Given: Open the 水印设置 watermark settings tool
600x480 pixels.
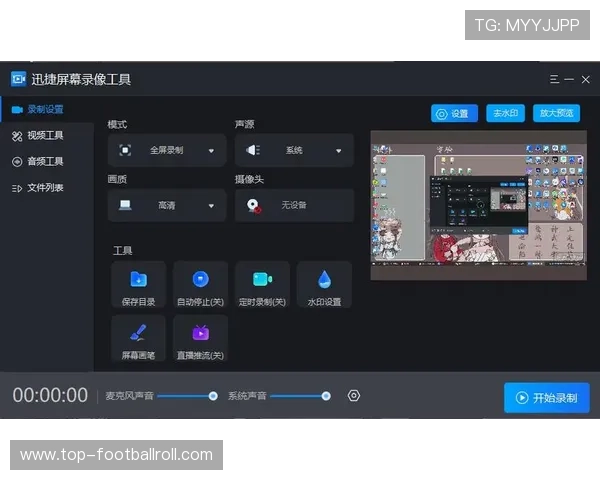Looking at the screenshot, I should (324, 285).
